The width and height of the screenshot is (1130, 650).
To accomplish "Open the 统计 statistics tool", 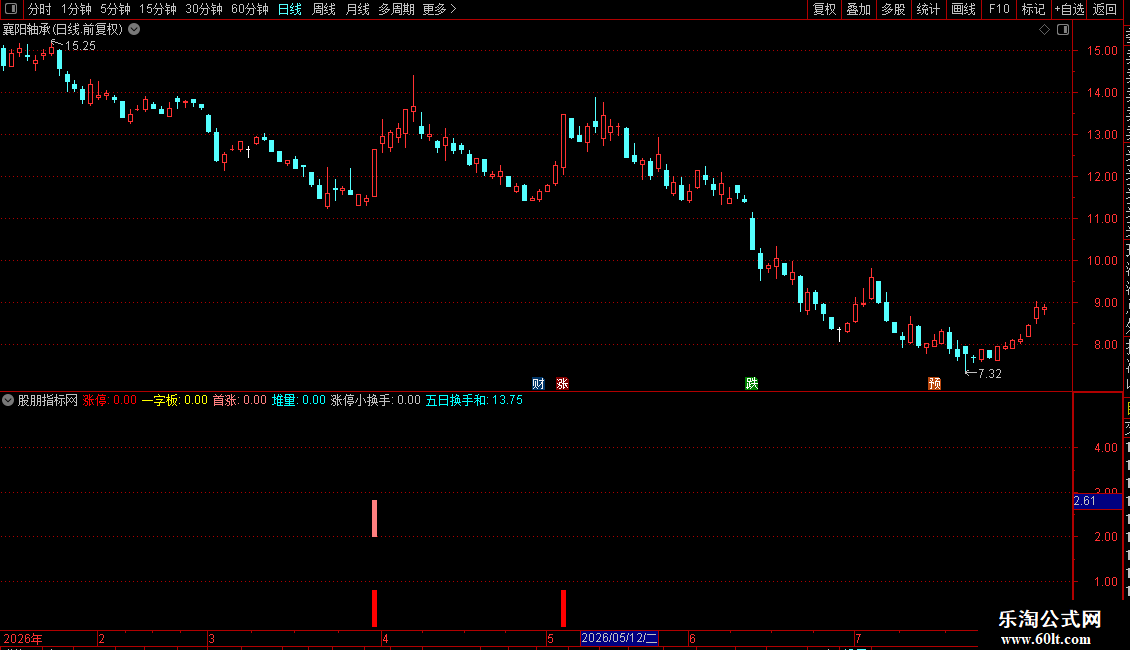I will 927,9.
